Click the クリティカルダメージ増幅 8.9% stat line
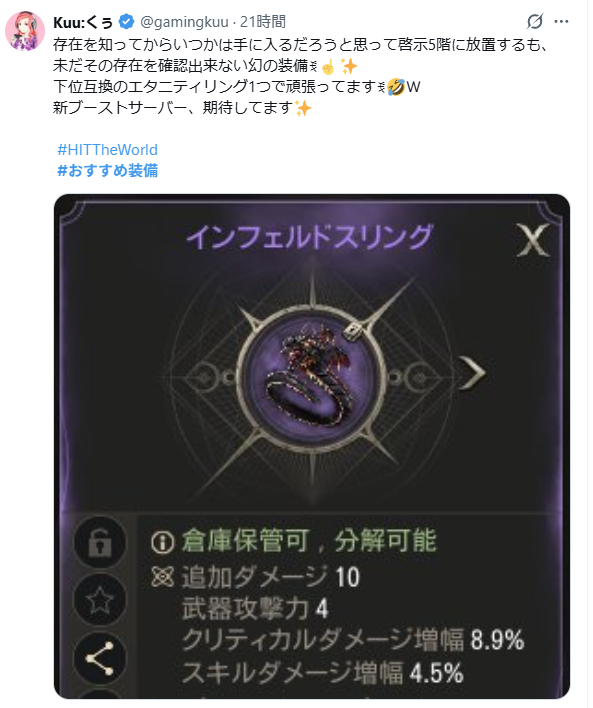 pyautogui.click(x=353, y=640)
